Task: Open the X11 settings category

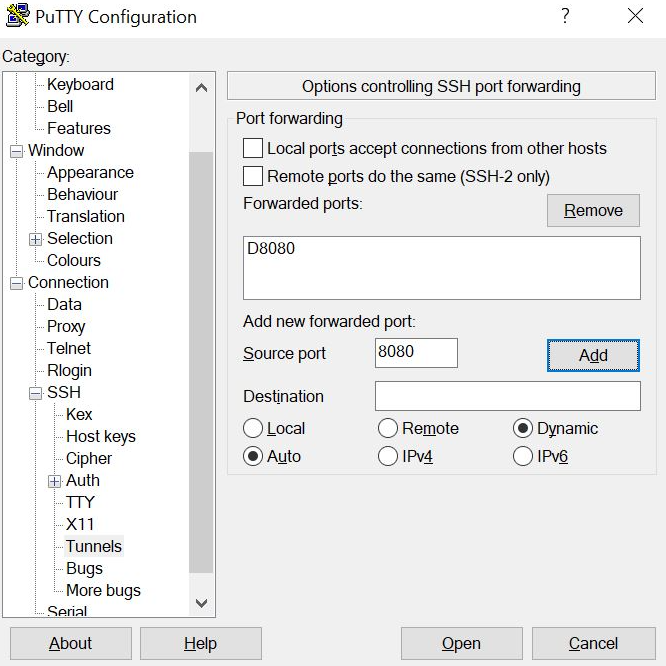Action: 80,524
